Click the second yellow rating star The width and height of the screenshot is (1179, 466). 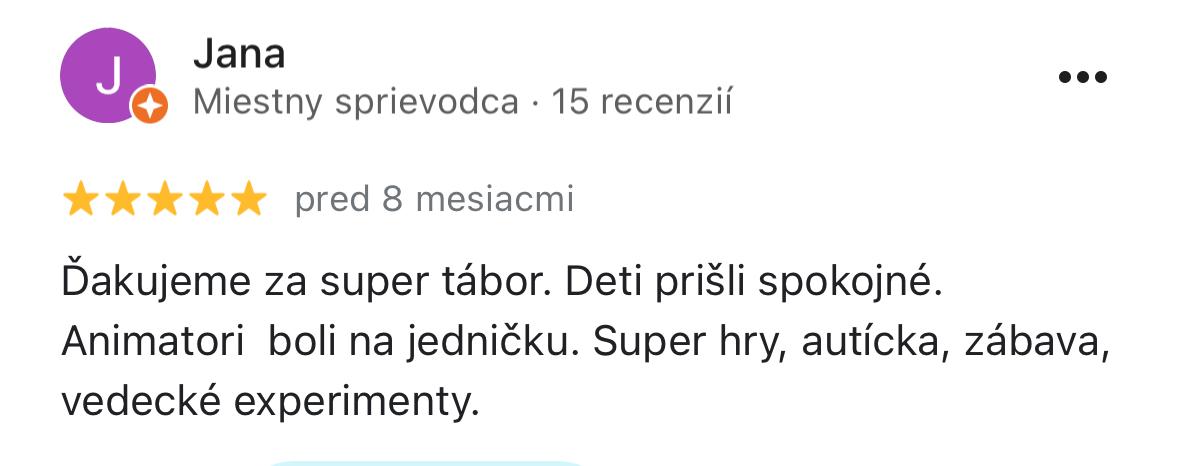coord(122,200)
